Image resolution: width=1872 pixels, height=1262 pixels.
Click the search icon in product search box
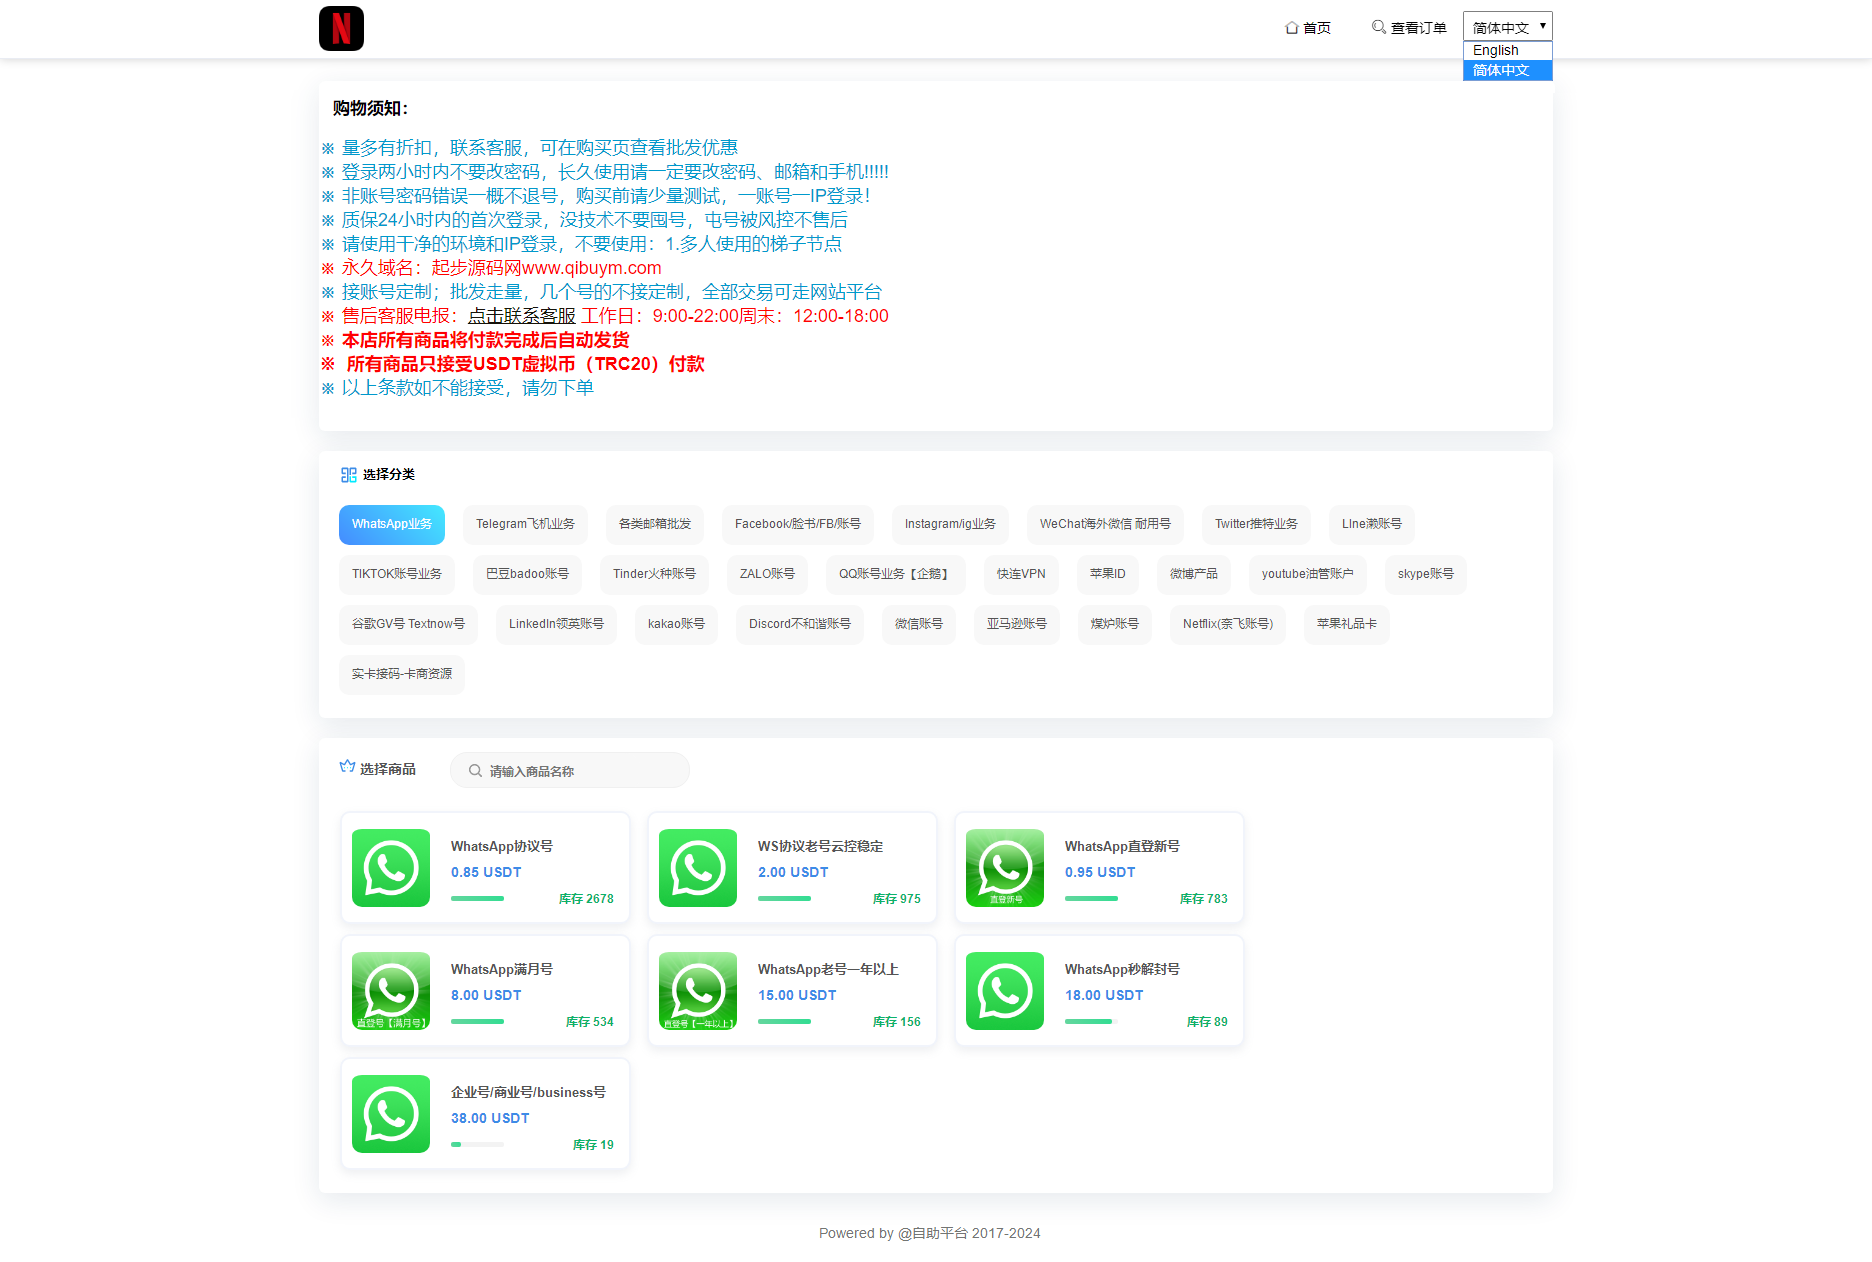[x=476, y=771]
